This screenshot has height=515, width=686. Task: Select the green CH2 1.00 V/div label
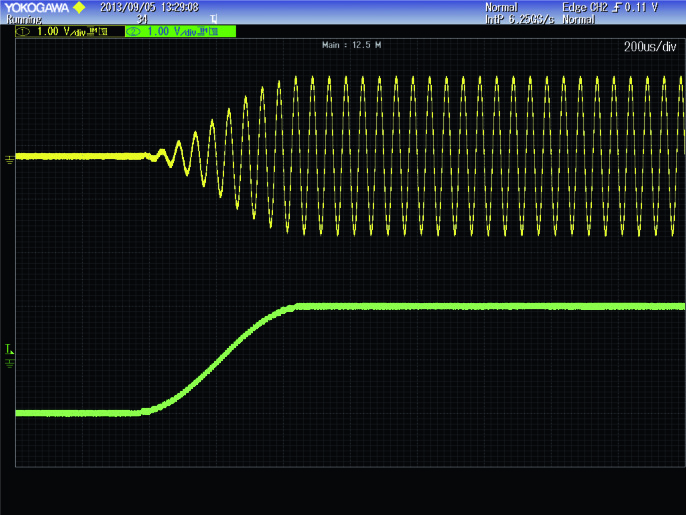point(172,32)
